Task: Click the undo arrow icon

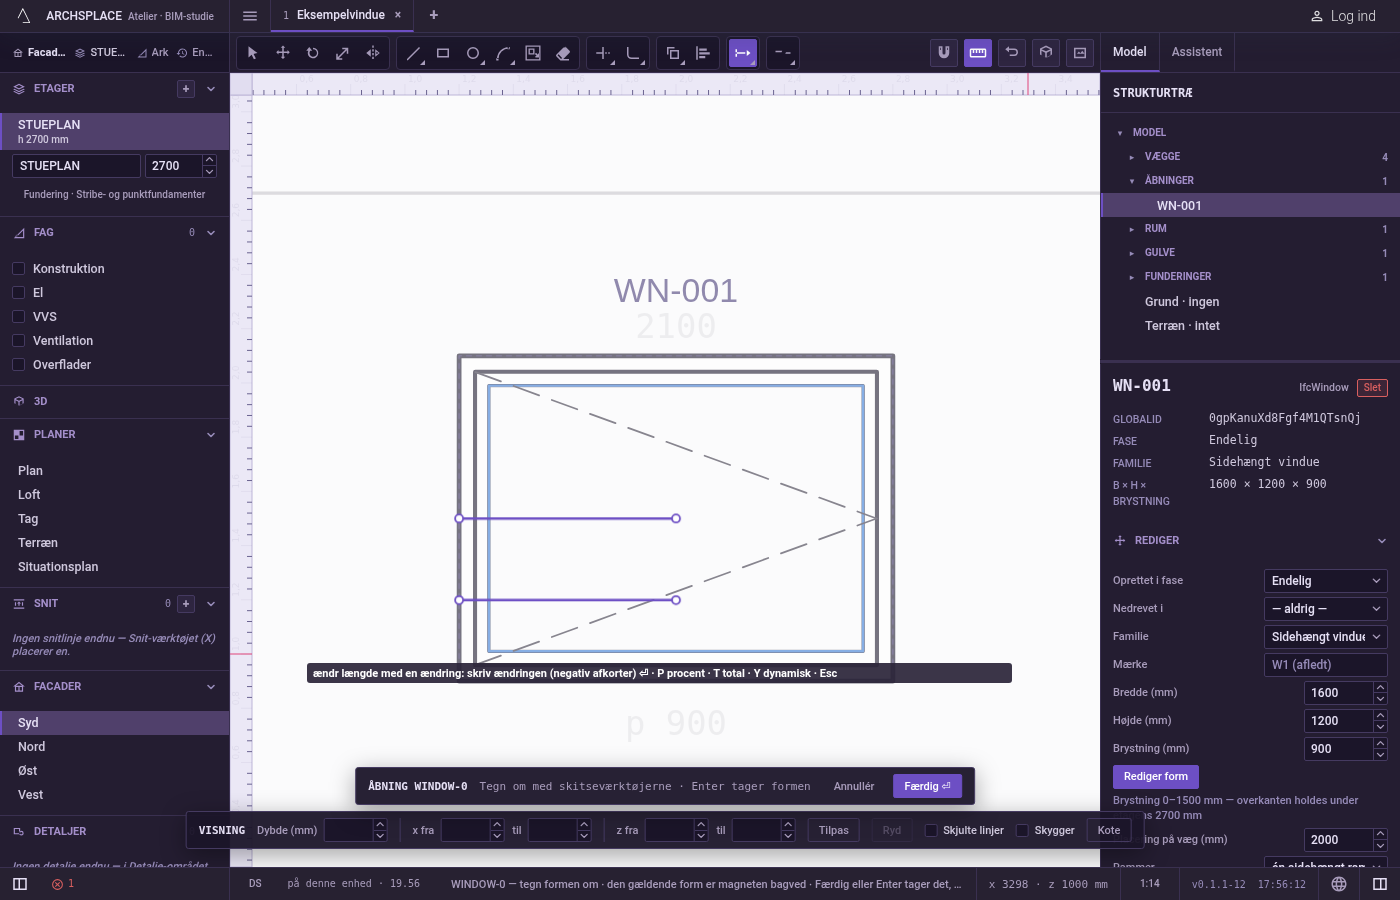Action: [x=1012, y=53]
